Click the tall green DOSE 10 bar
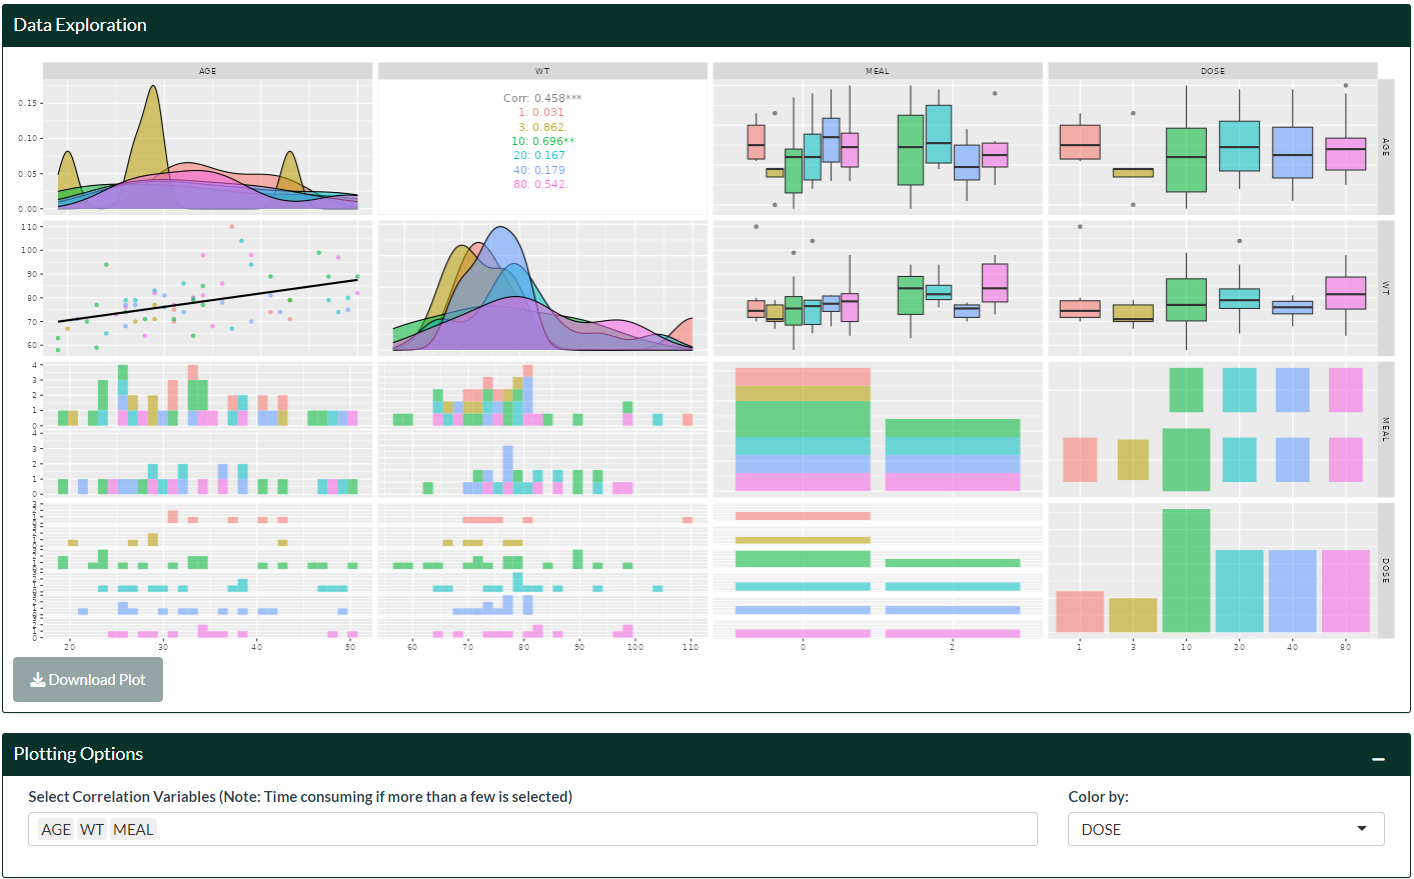The image size is (1414, 879). pyautogui.click(x=1186, y=570)
